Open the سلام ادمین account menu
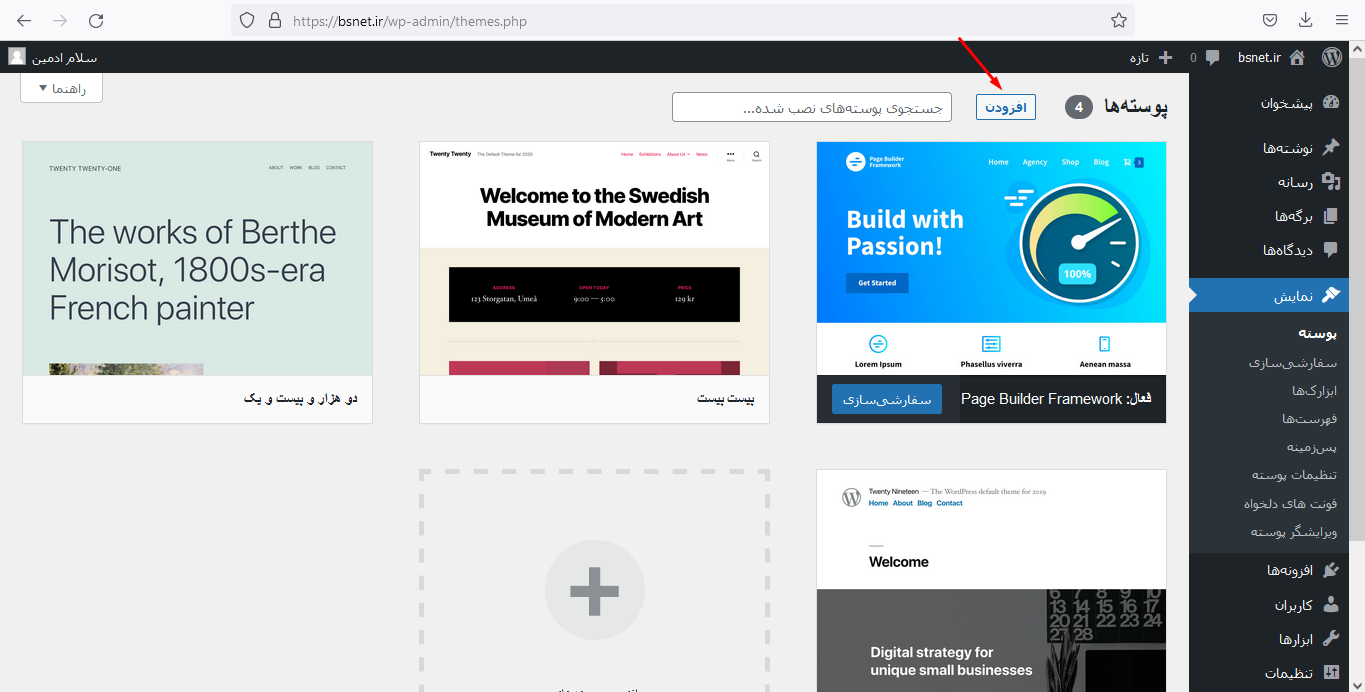 coord(54,57)
